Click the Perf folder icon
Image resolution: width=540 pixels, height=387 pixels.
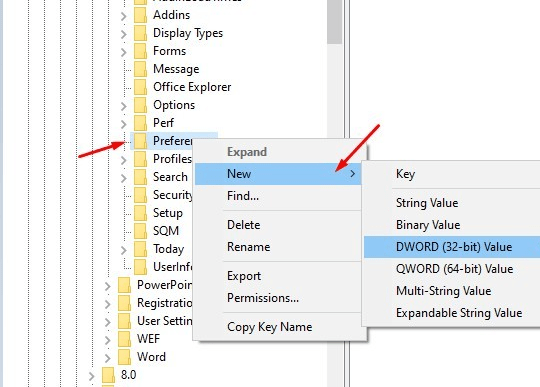140,123
